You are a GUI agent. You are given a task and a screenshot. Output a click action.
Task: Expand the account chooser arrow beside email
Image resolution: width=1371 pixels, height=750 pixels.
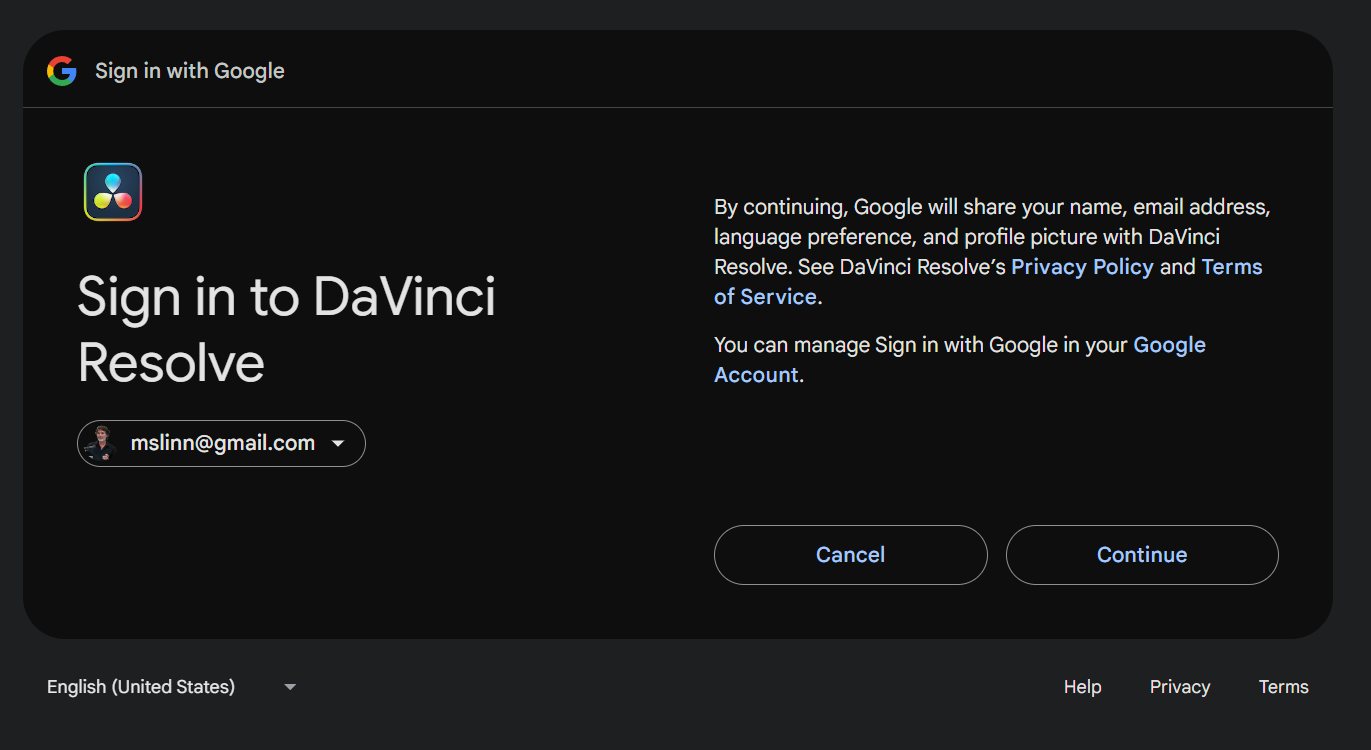338,444
